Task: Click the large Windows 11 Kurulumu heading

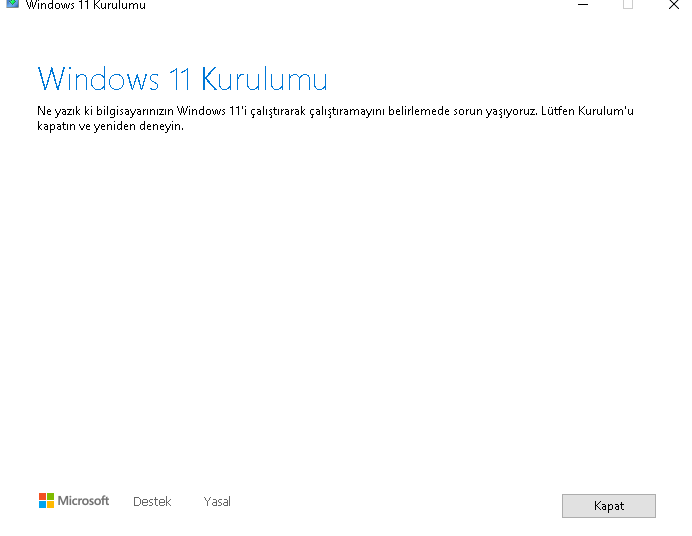Action: click(182, 79)
